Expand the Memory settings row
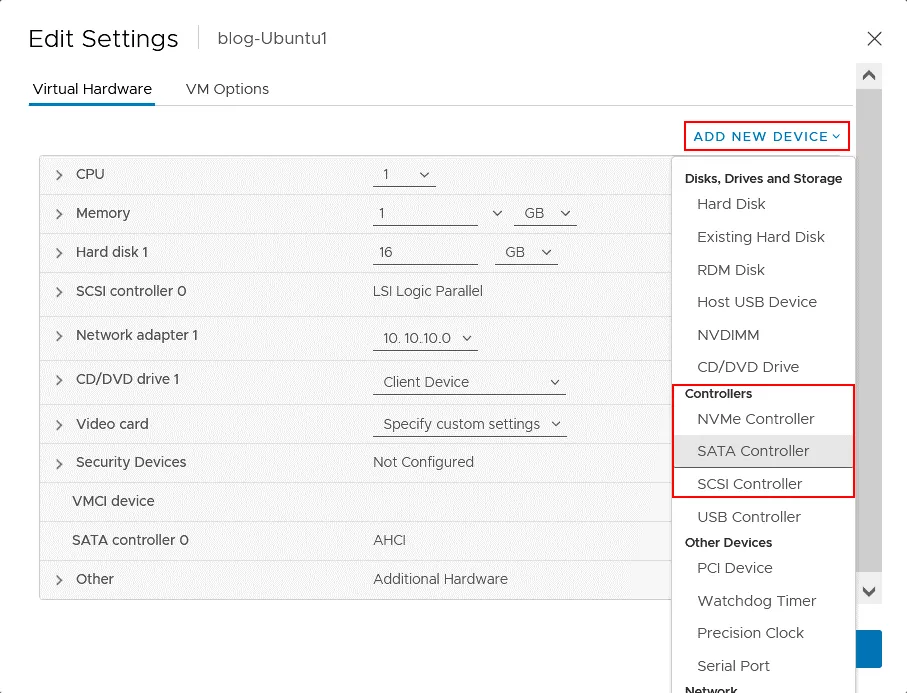The image size is (907, 693). coord(60,214)
